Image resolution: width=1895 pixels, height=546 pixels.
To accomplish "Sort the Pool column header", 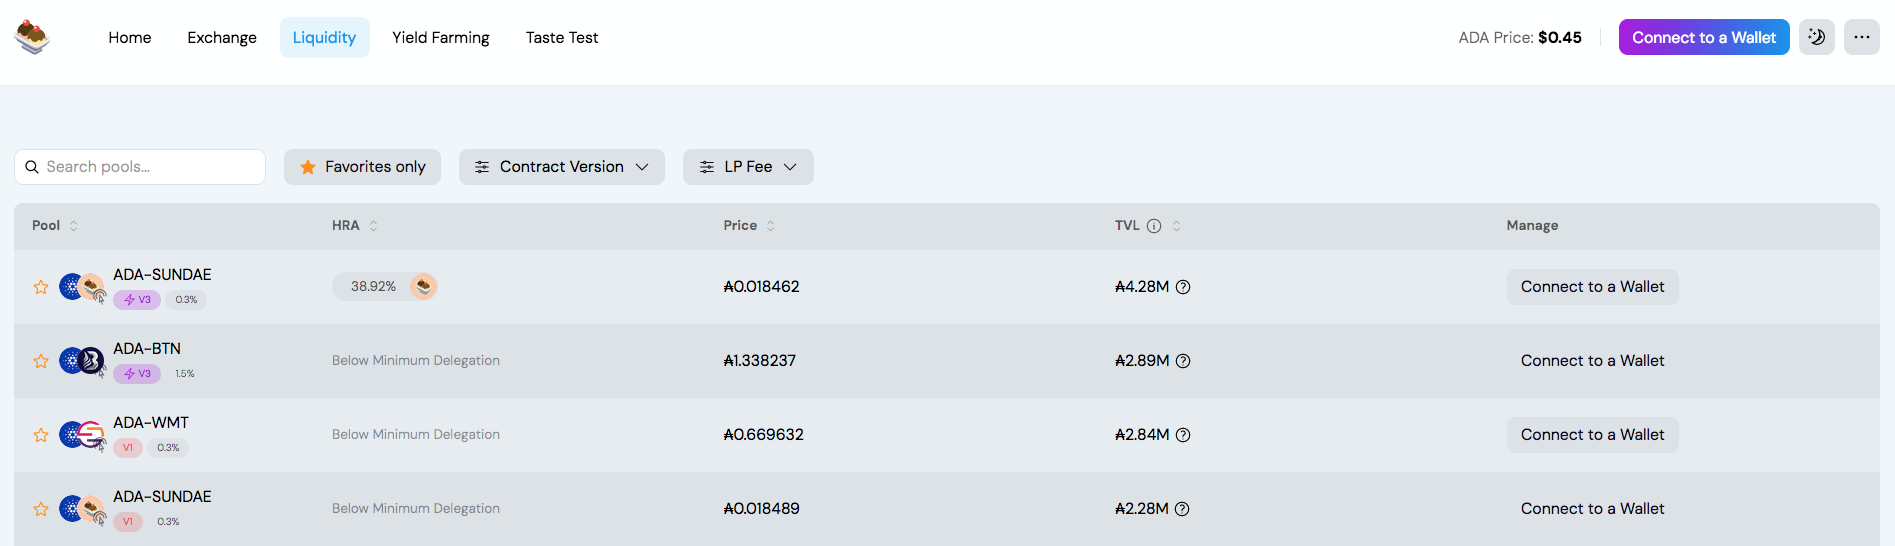I will (54, 226).
